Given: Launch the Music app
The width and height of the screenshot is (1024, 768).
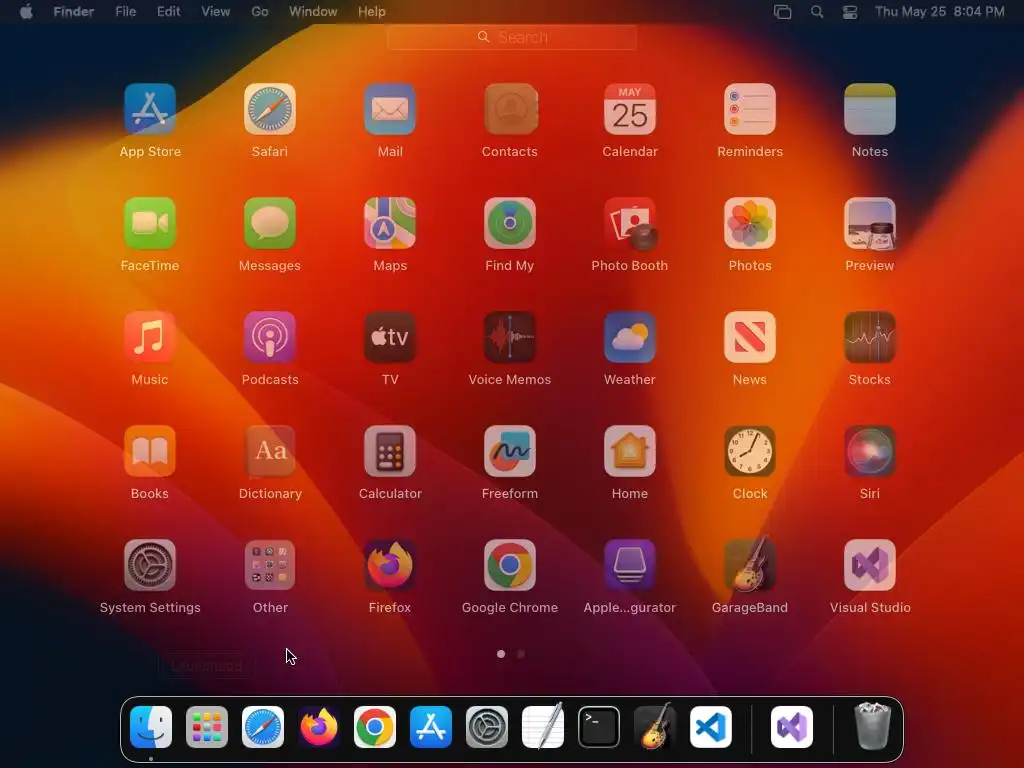Looking at the screenshot, I should point(150,337).
